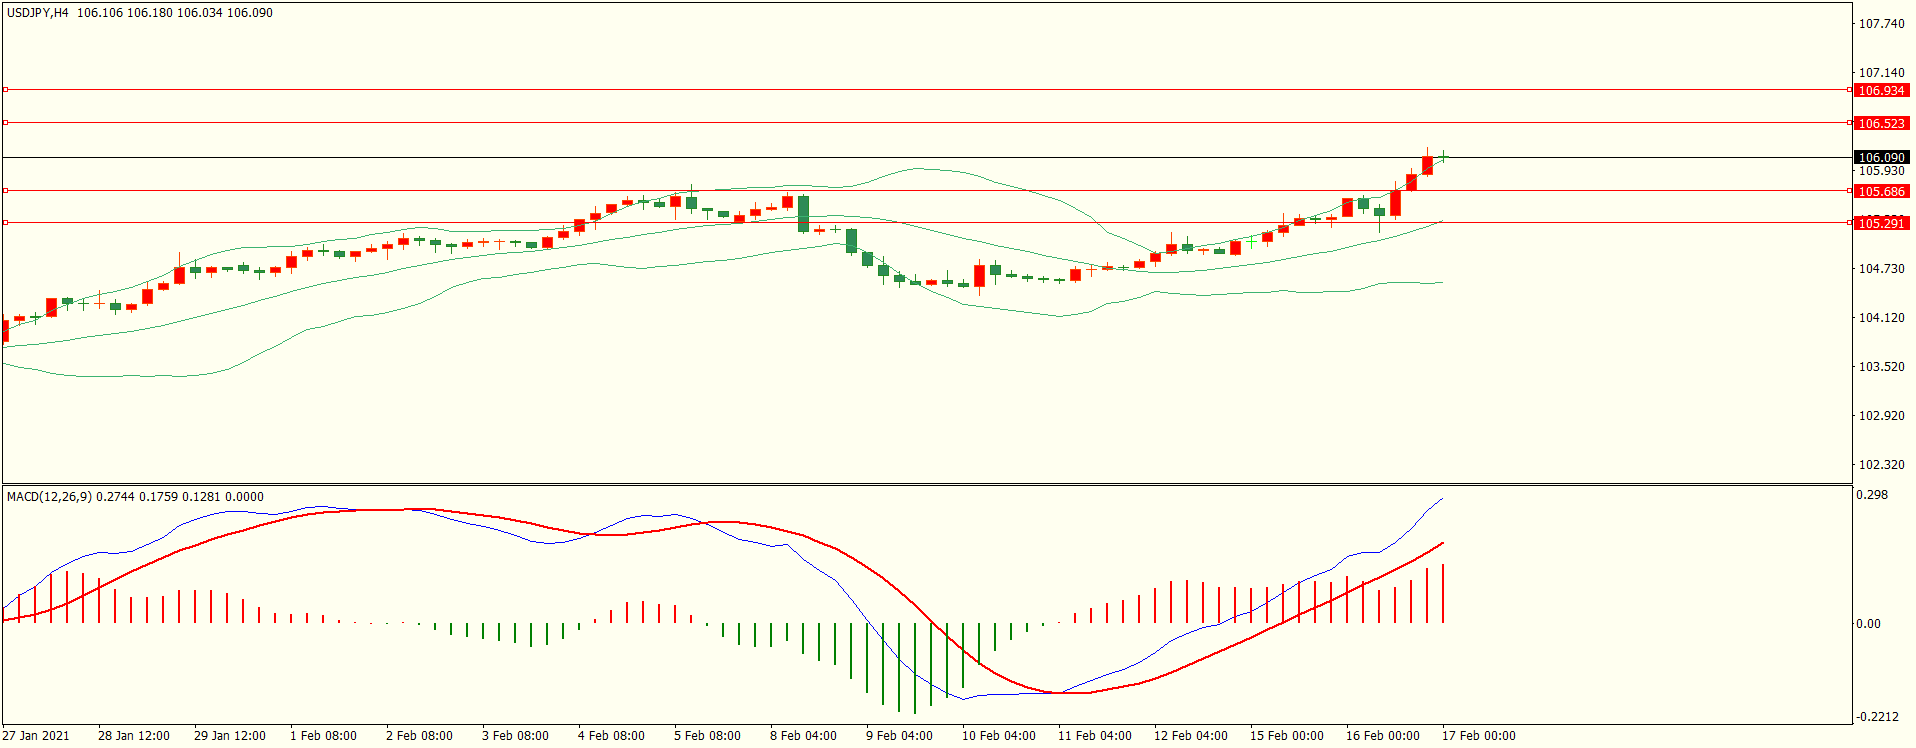Click the latest green candlestick on 17 Feb
Screen dimensions: 1916x748
[x=1443, y=156]
